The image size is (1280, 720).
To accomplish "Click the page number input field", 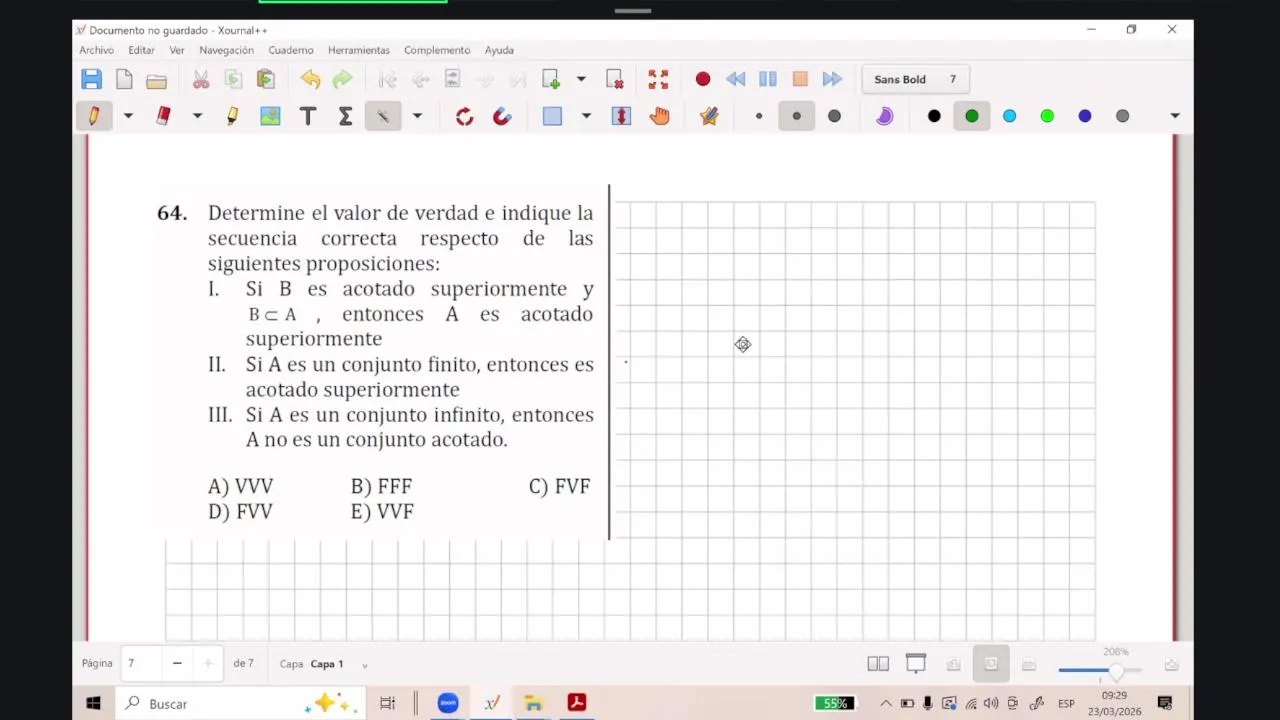I will (142, 663).
